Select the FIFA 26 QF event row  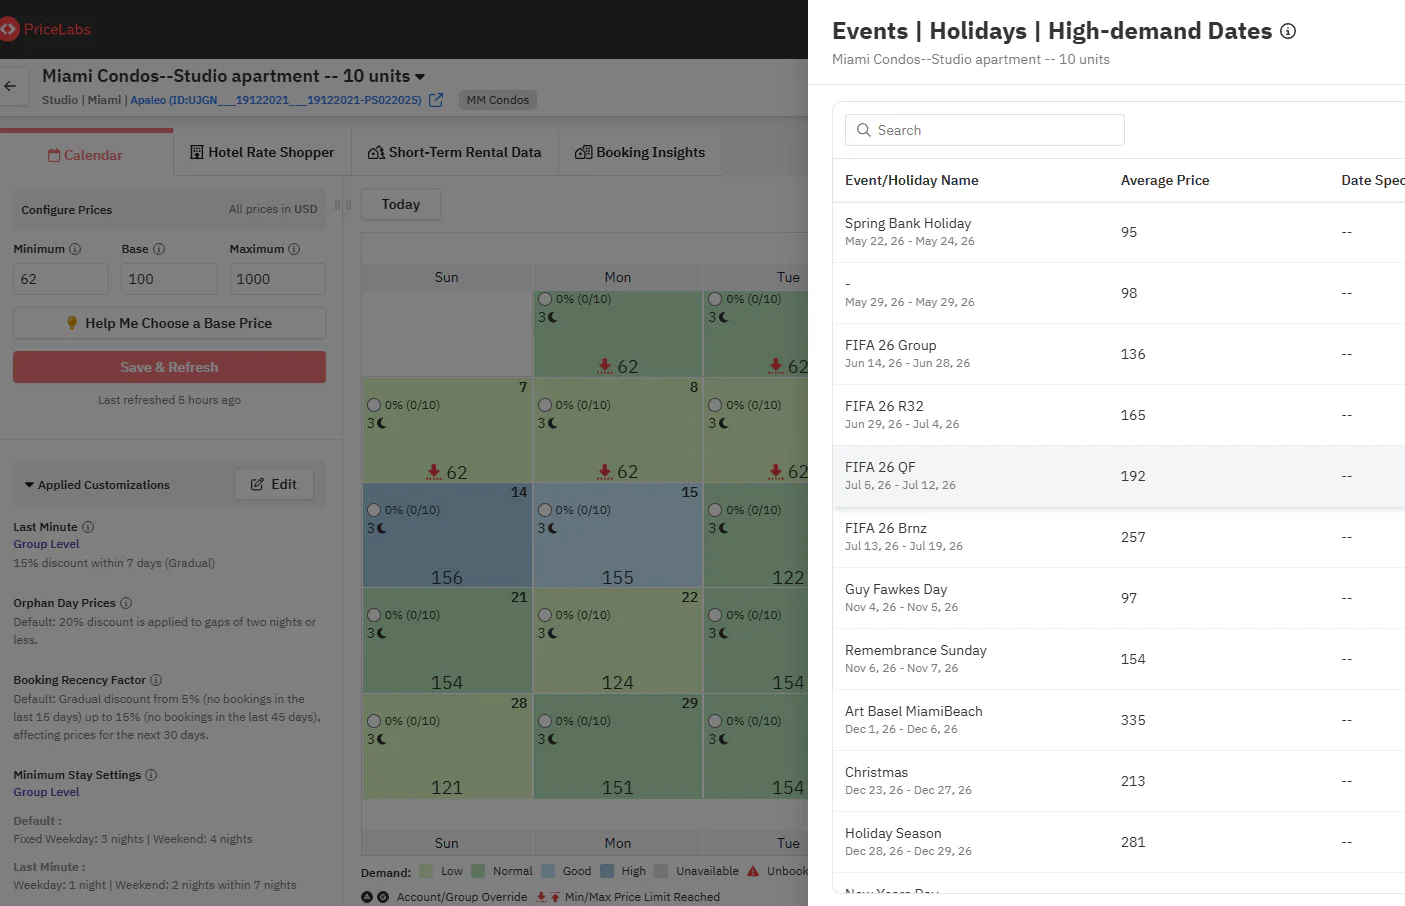[1118, 476]
